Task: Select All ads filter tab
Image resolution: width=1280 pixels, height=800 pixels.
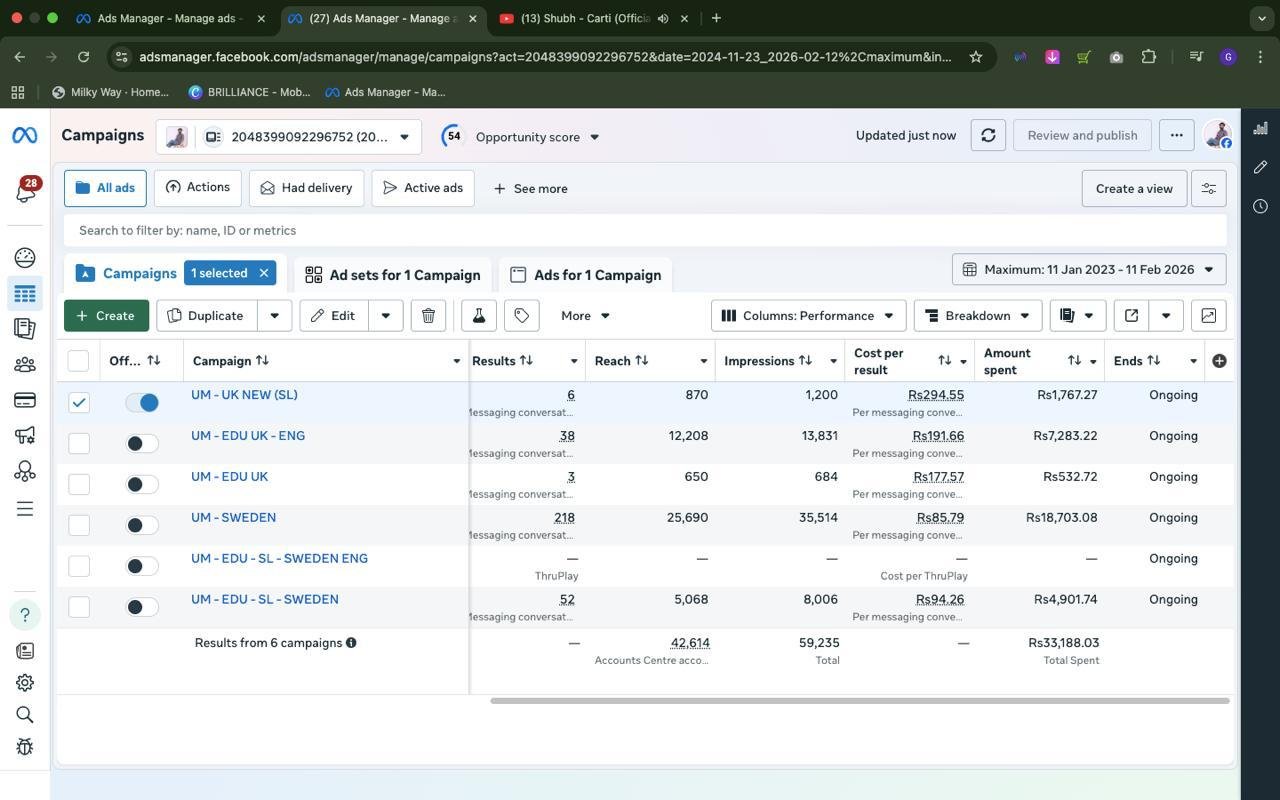Action: point(105,188)
